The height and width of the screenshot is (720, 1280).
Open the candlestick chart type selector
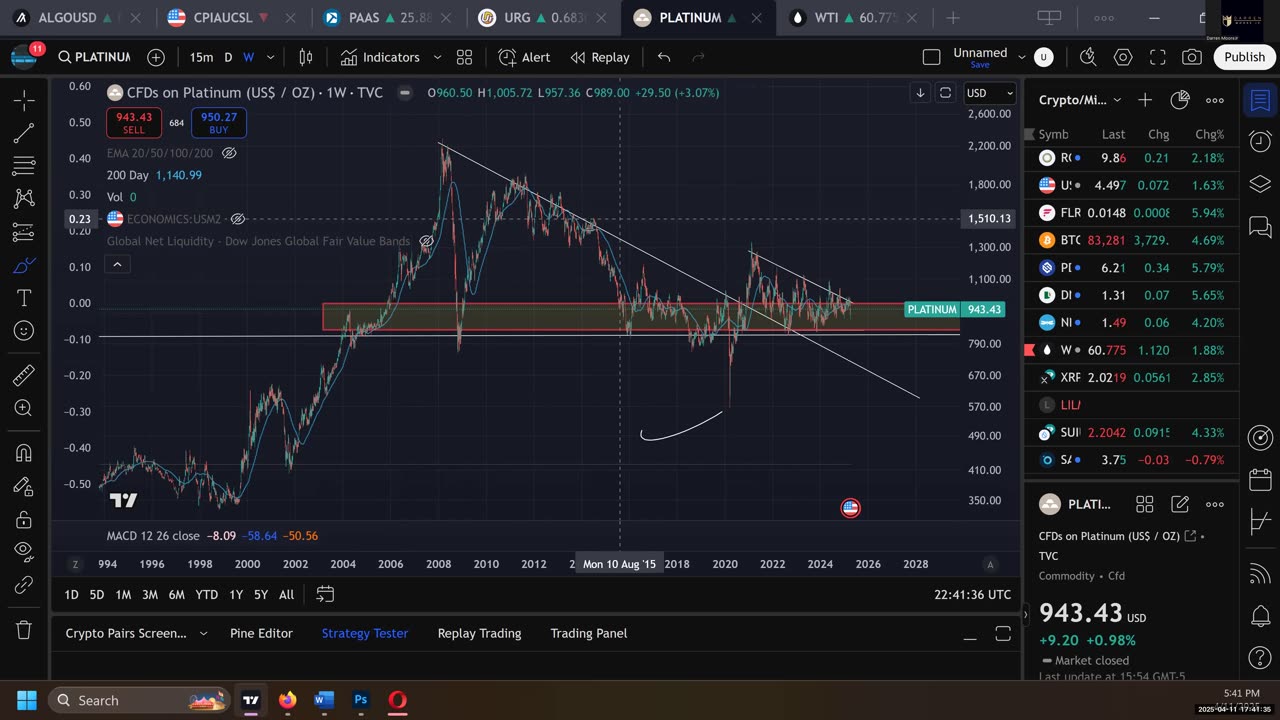[x=306, y=57]
